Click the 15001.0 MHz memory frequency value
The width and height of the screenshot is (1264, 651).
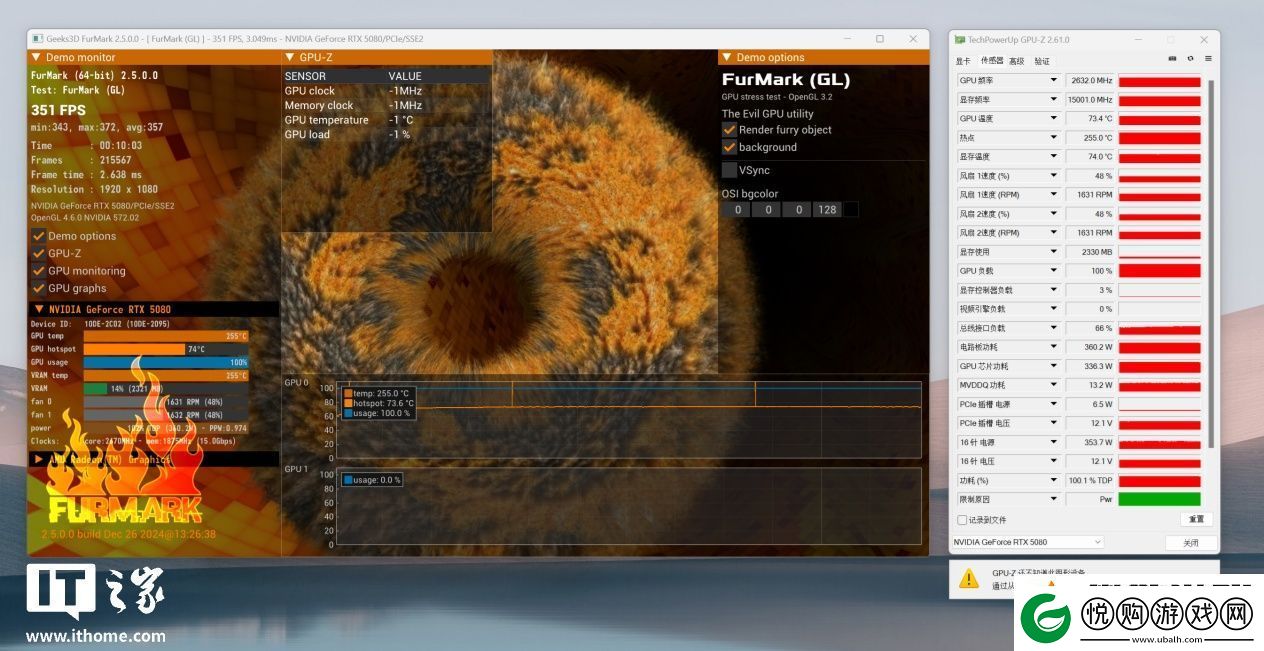(x=1090, y=99)
